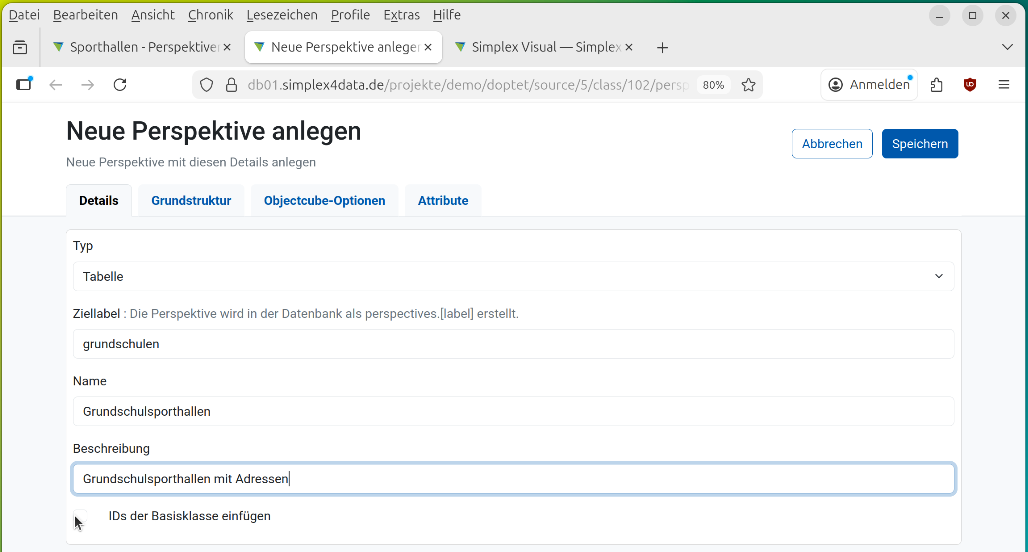Open the extensions puzzle icon
1028x552 pixels.
[936, 85]
